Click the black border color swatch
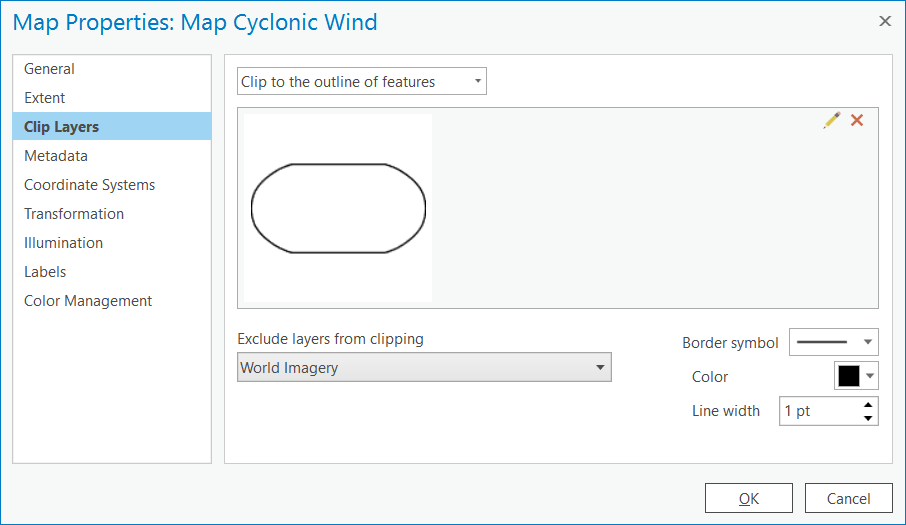 tap(849, 376)
